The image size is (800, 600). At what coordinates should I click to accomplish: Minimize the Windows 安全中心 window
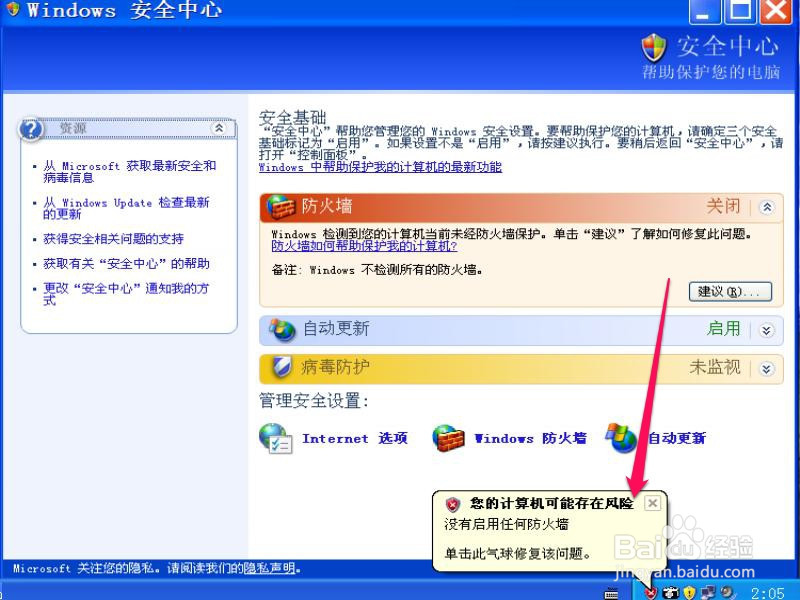pyautogui.click(x=704, y=11)
